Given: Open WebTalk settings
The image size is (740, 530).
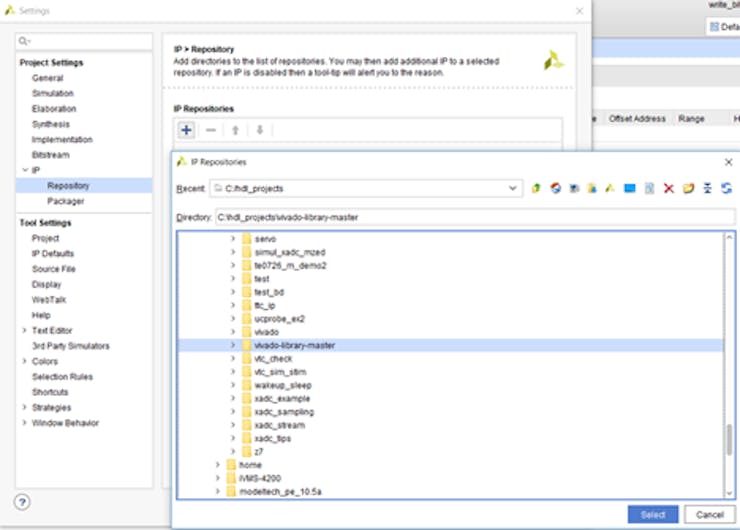Looking at the screenshot, I should click(49, 300).
